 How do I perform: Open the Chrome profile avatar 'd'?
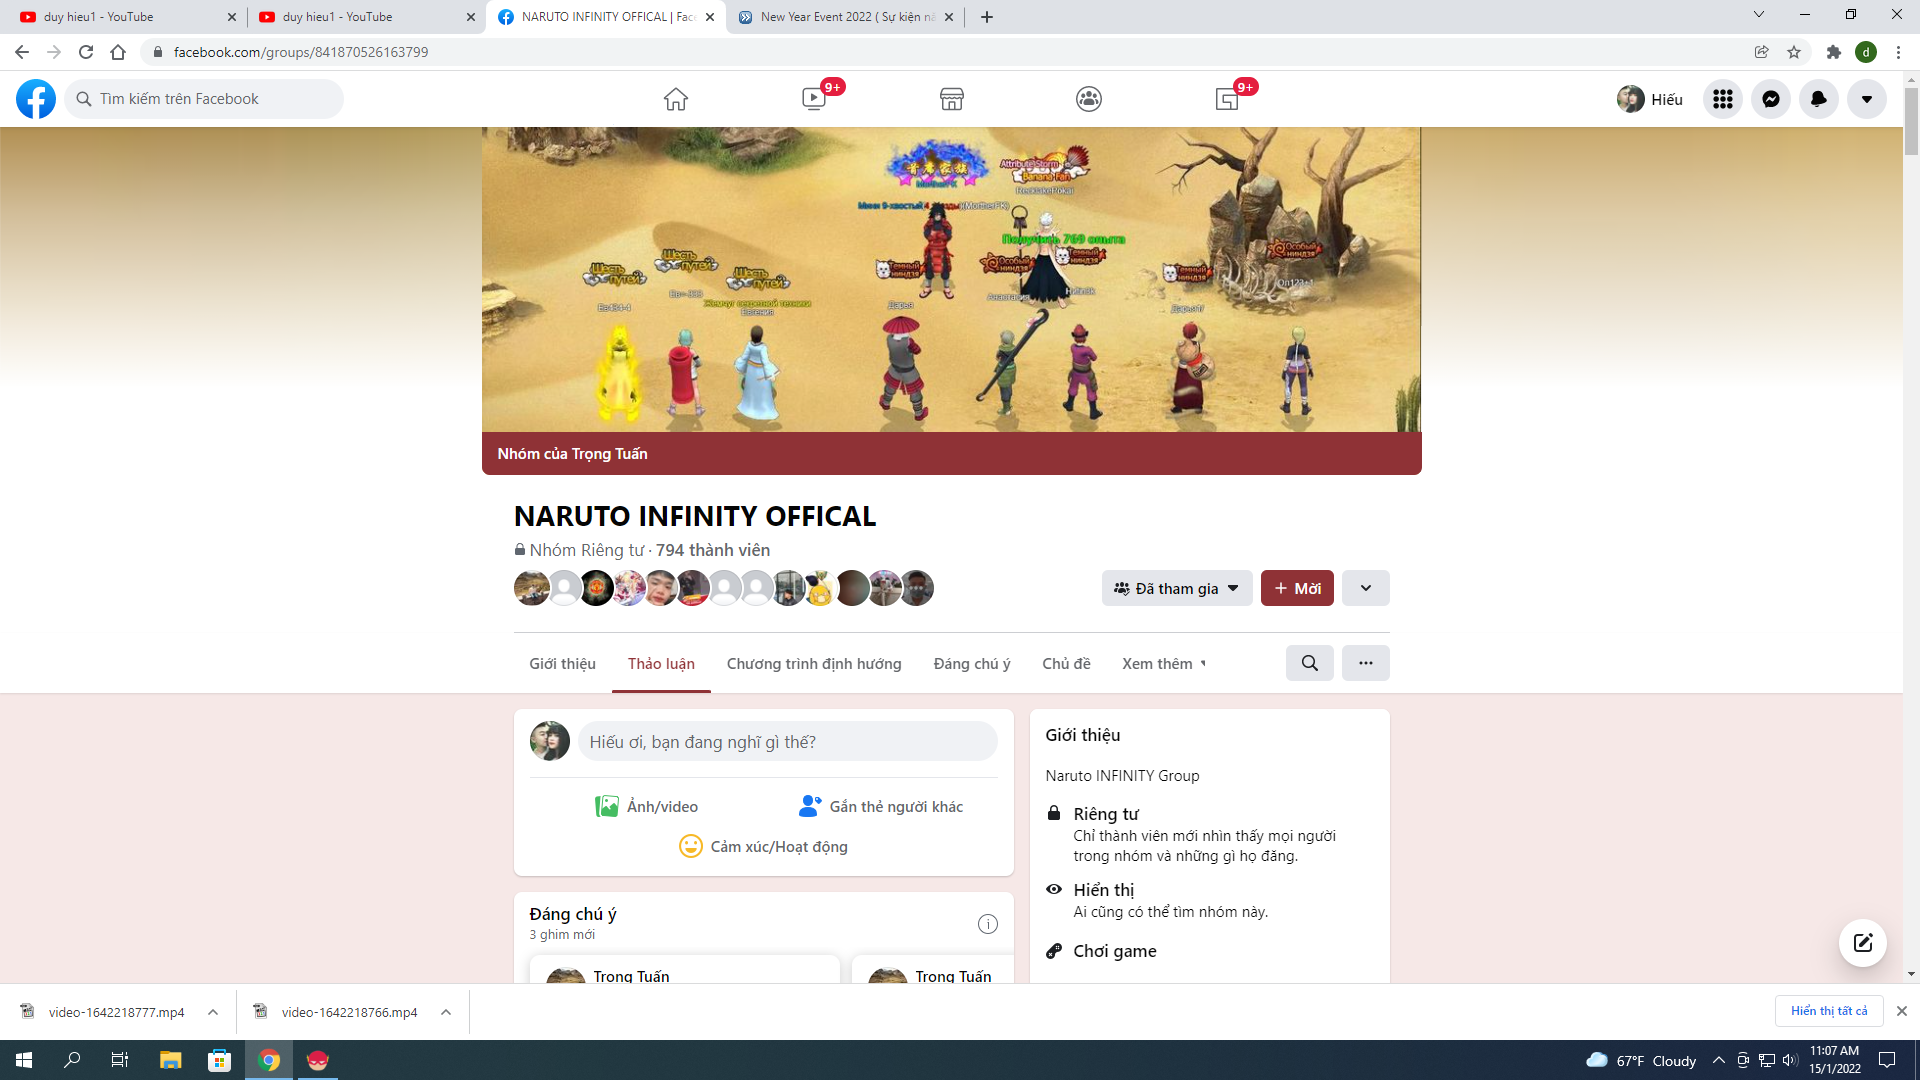click(1866, 52)
